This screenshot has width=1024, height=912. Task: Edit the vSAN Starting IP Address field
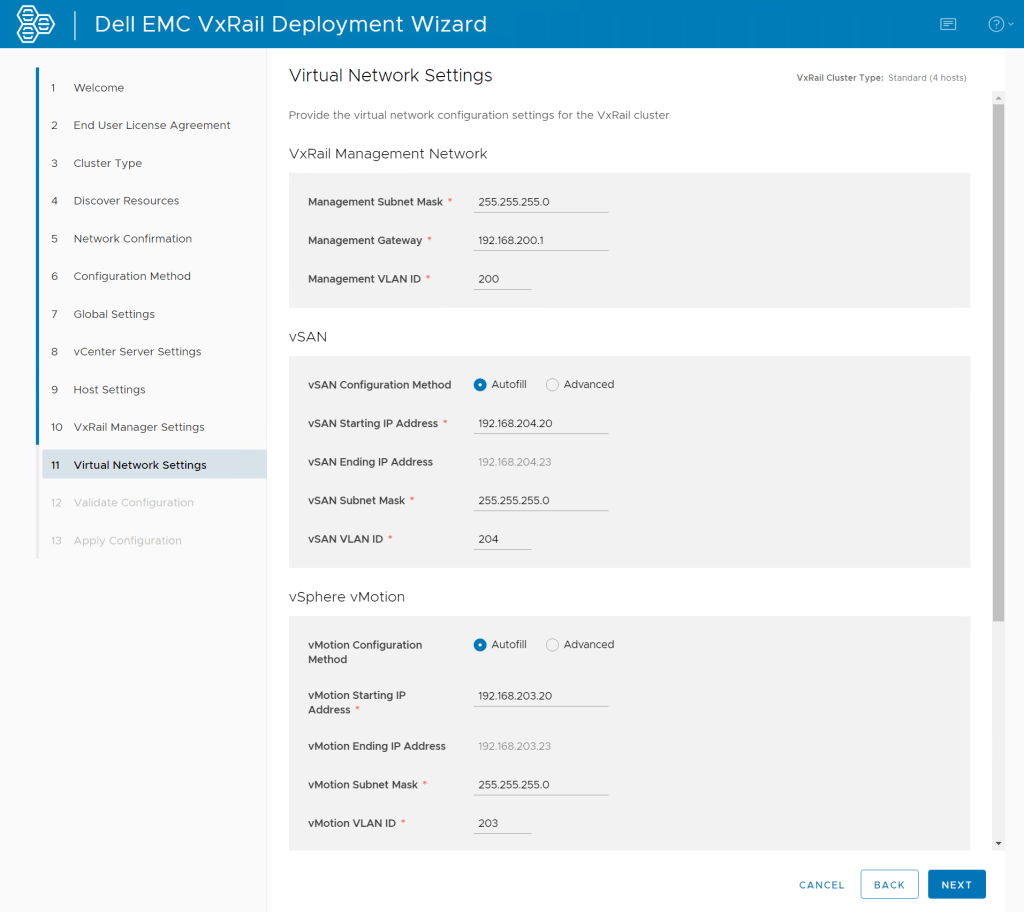pyautogui.click(x=540, y=424)
